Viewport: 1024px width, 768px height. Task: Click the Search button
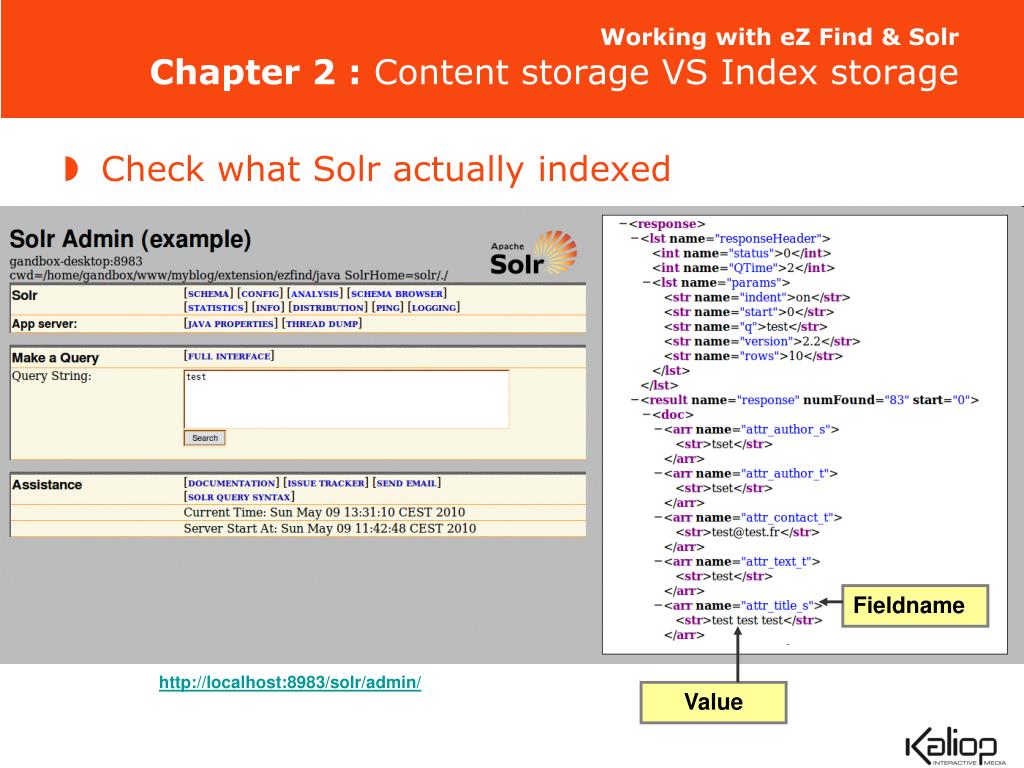point(204,438)
